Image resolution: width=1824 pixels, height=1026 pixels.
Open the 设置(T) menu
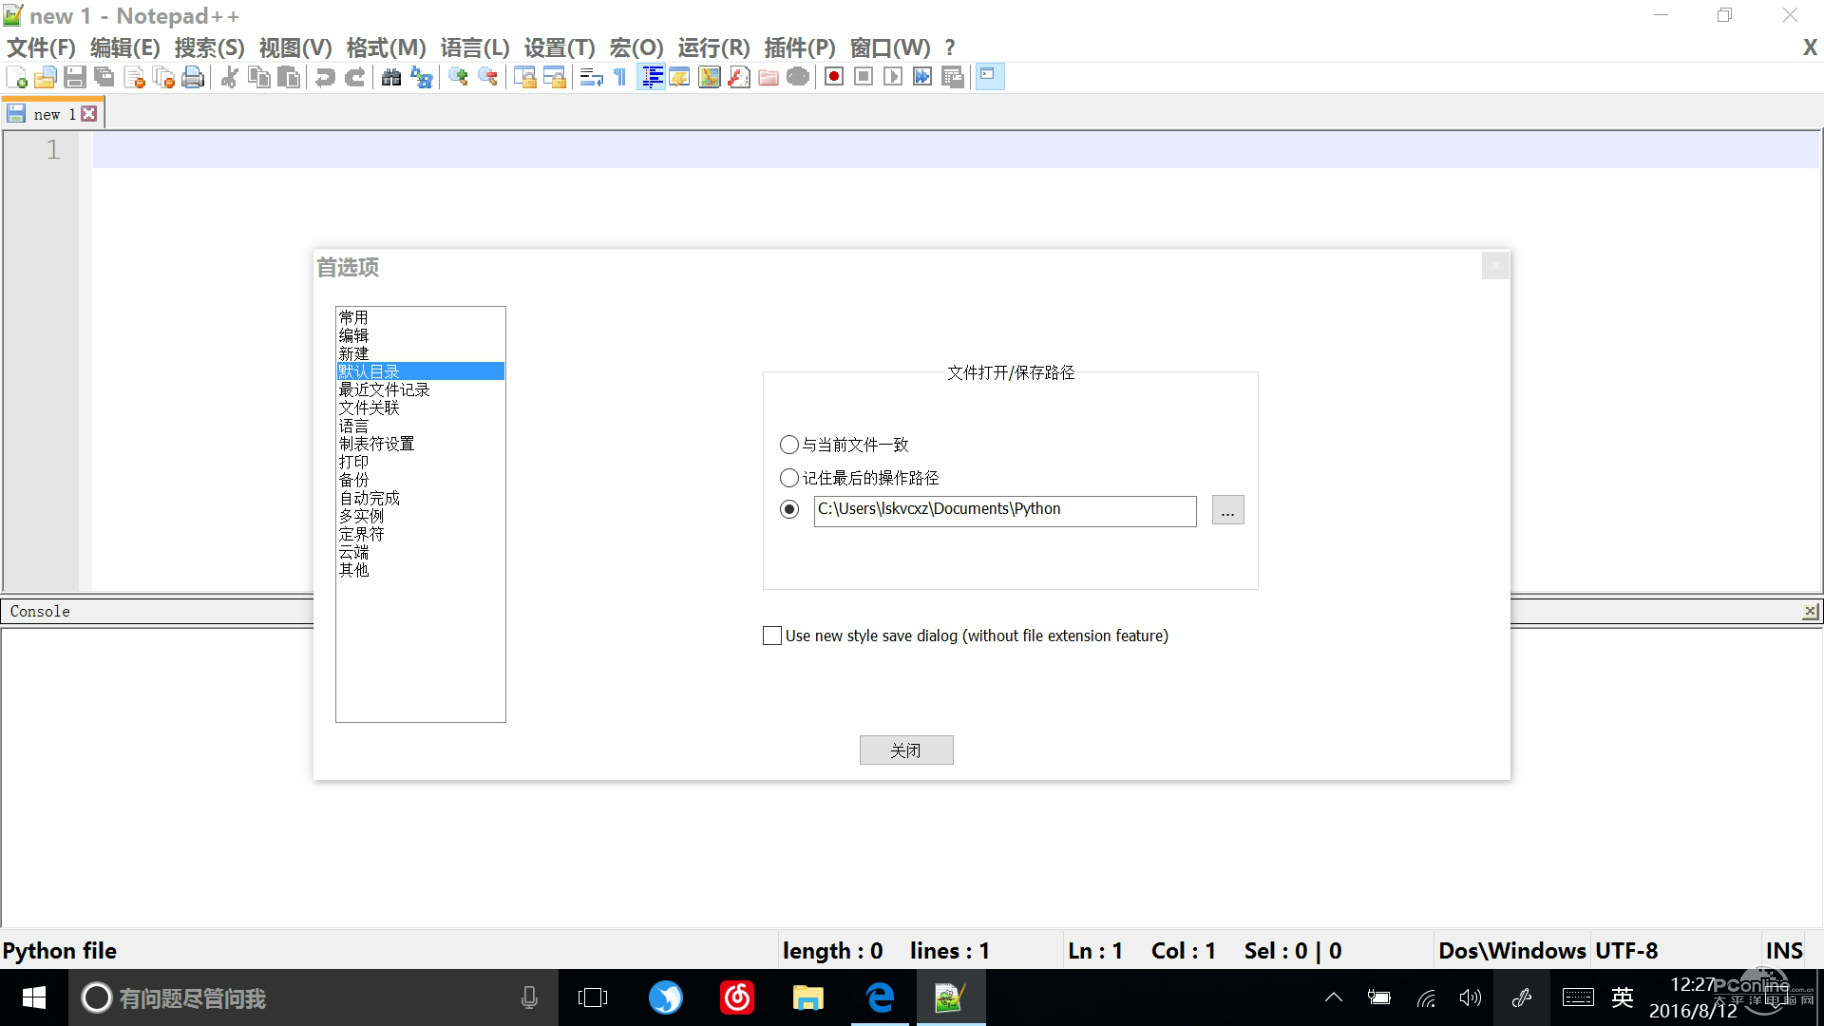559,47
